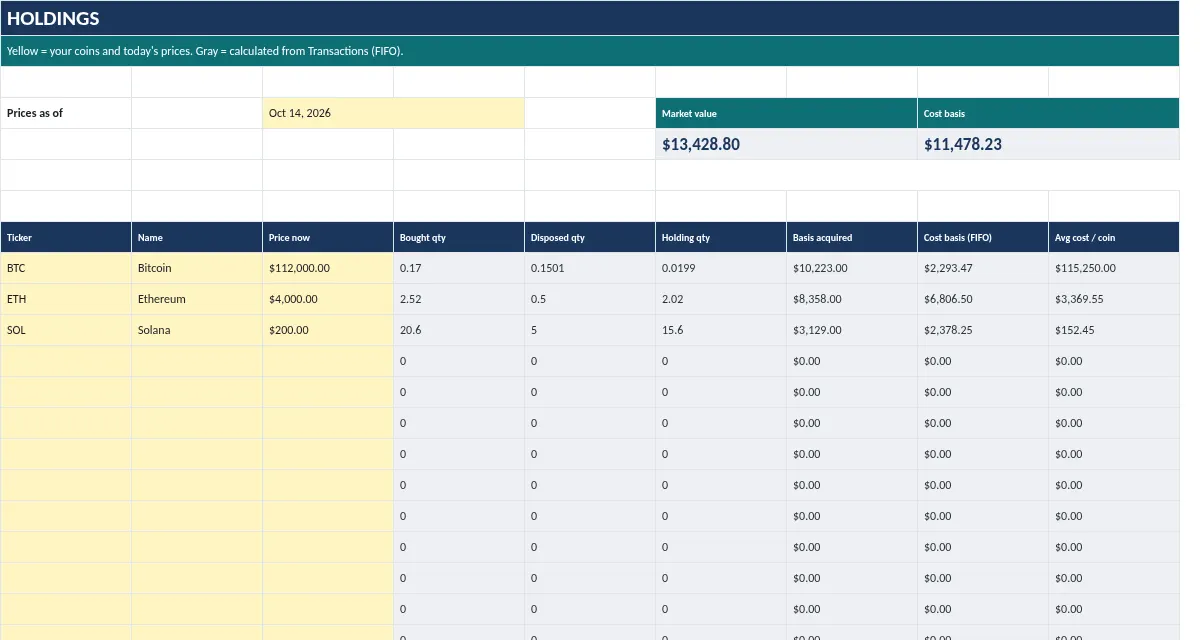Select the 'Prices as of' label

click(x=66, y=113)
